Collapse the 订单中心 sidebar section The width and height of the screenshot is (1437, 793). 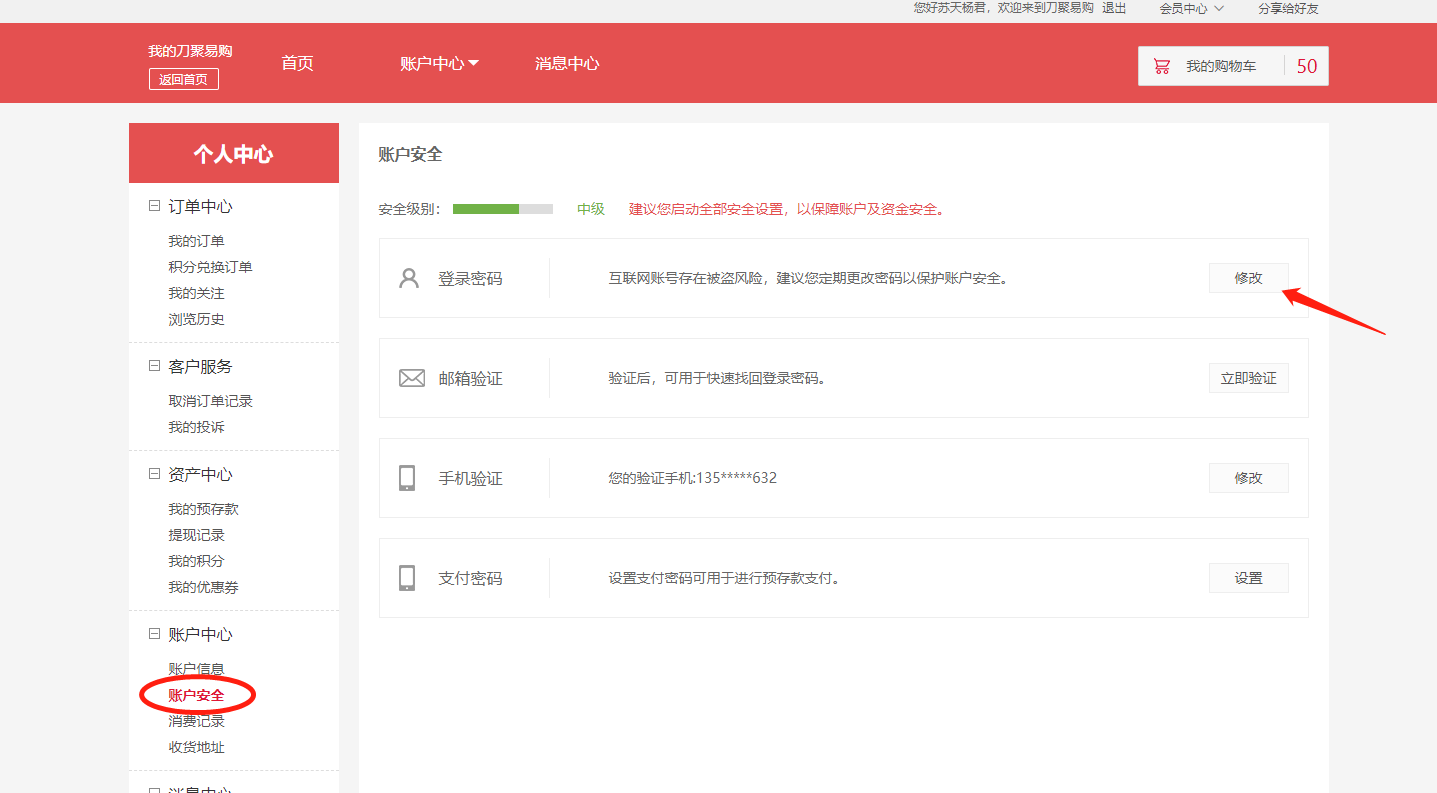154,206
